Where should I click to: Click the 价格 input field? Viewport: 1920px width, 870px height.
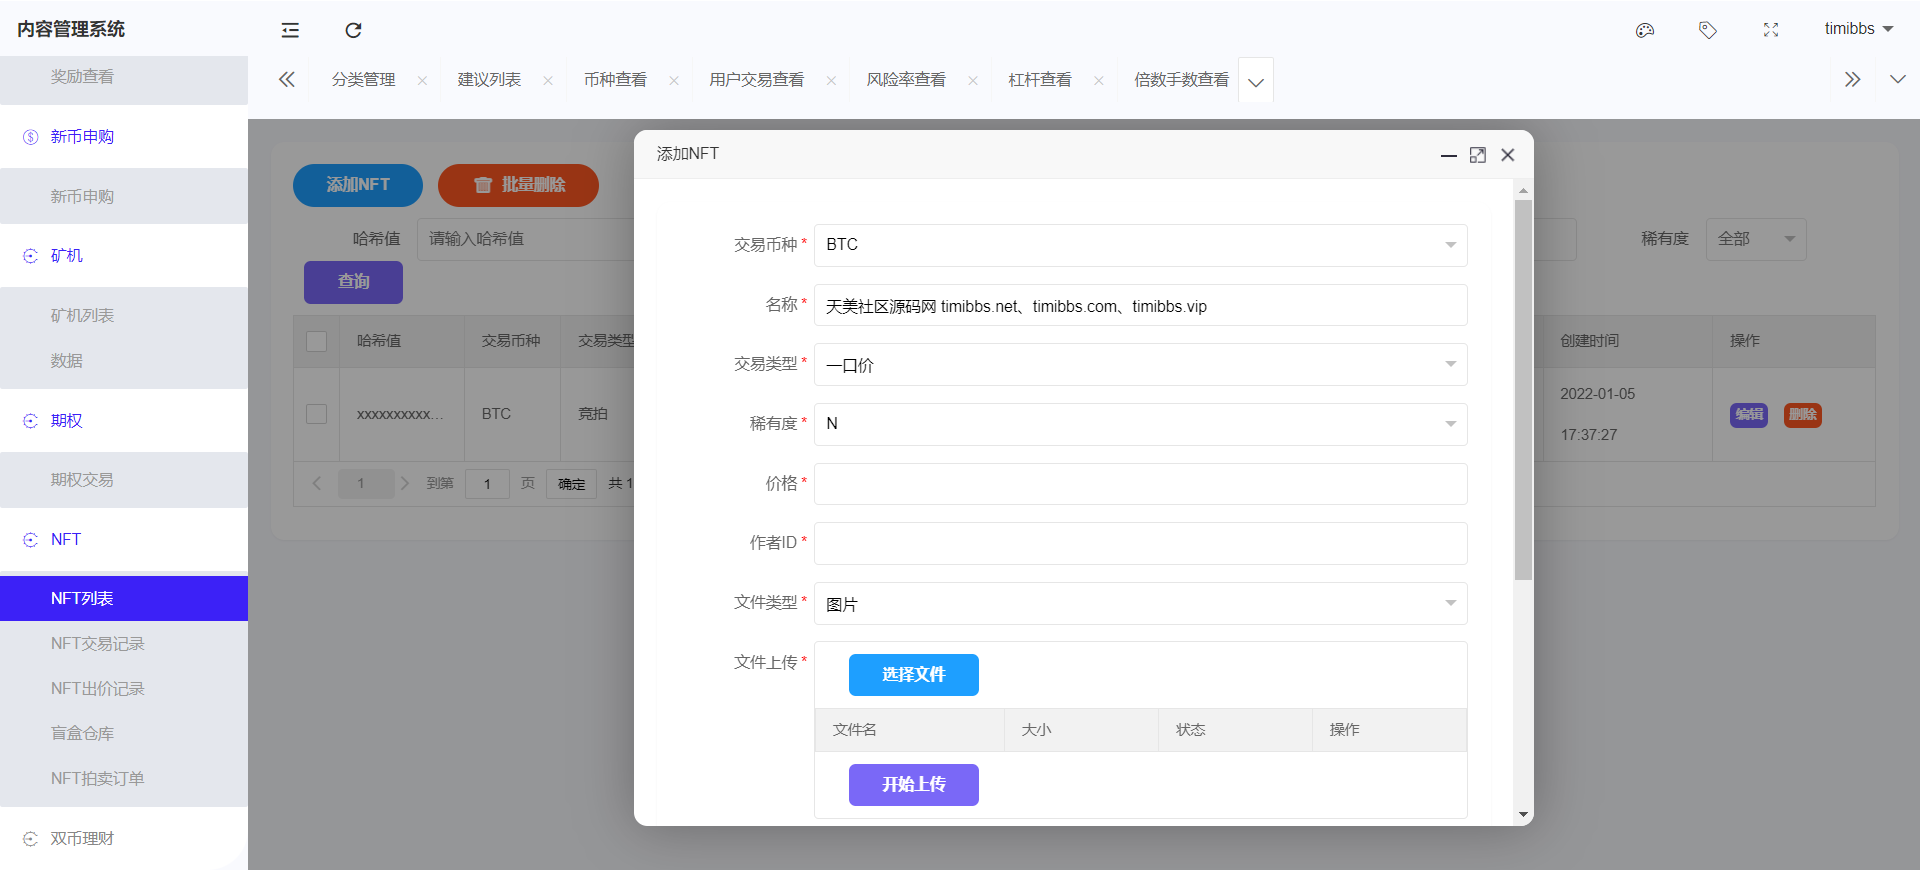(x=1140, y=484)
